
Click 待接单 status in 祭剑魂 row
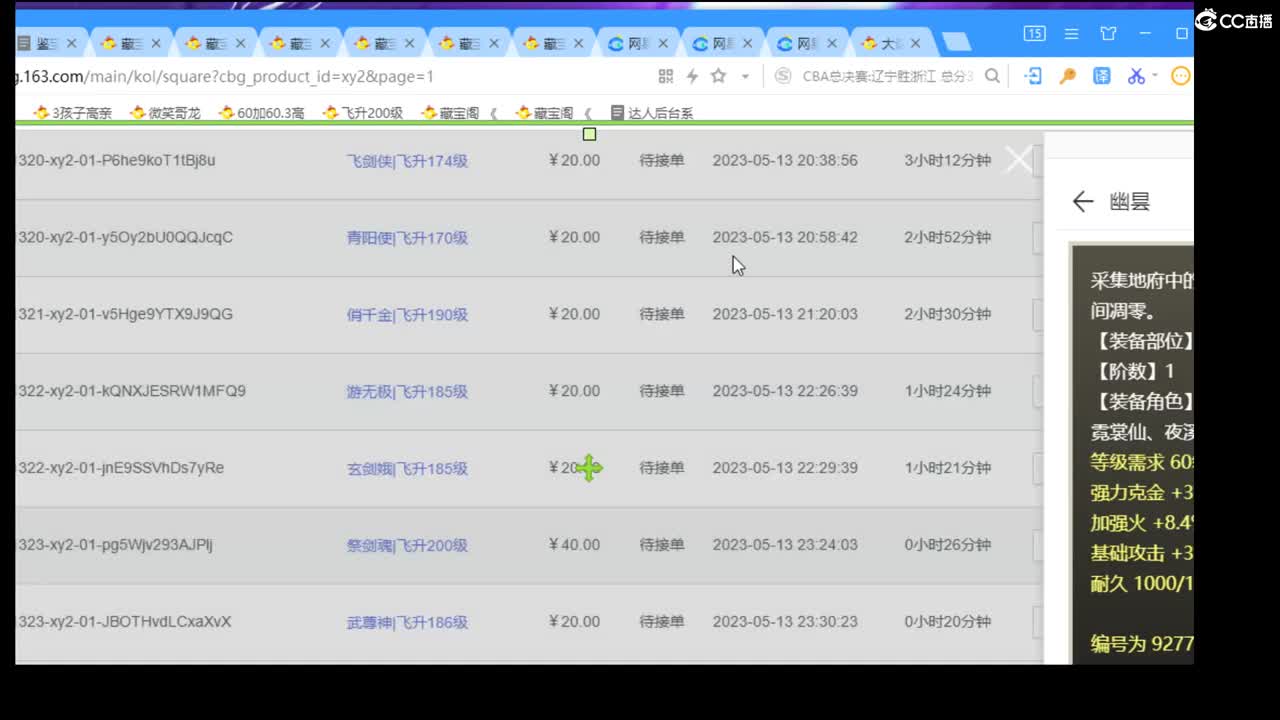point(662,545)
